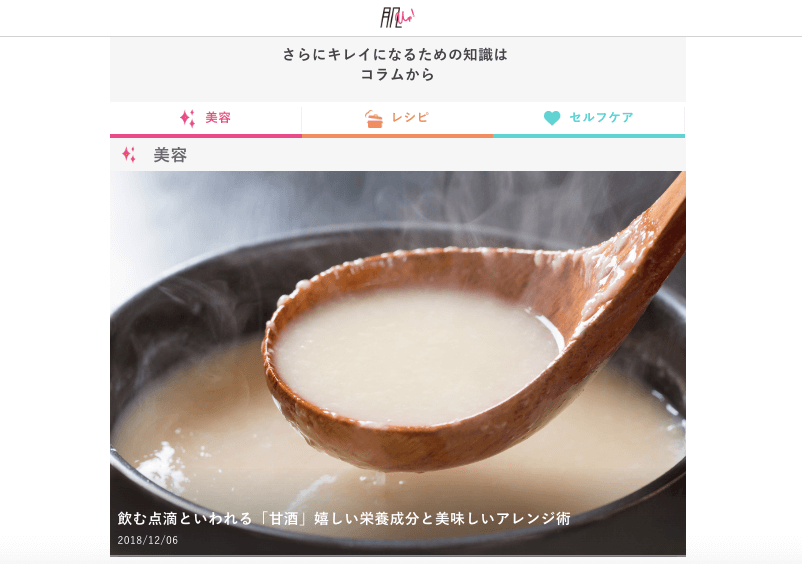Open the レシピ tab label
This screenshot has width=802, height=564.
coord(410,117)
